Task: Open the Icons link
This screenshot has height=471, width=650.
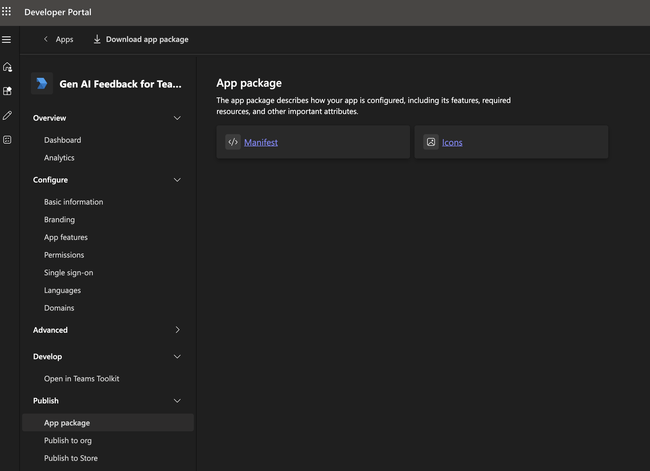Action: pyautogui.click(x=452, y=143)
